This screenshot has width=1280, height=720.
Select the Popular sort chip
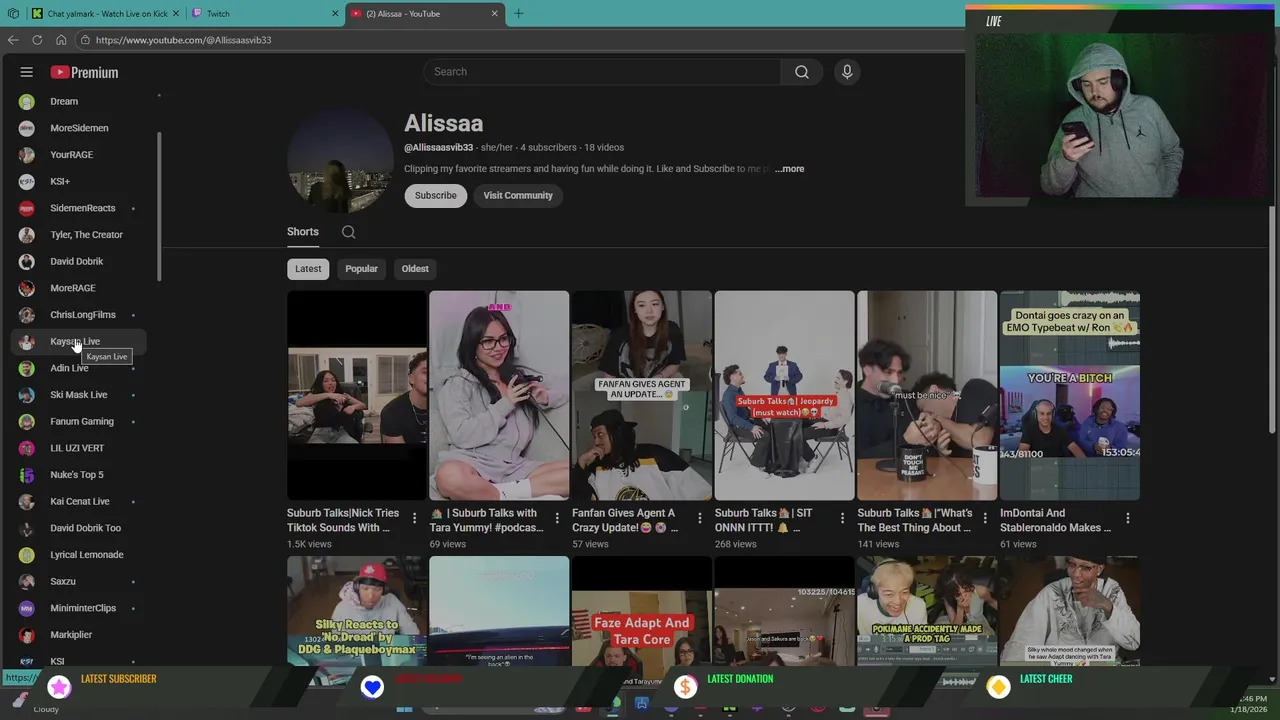point(361,269)
